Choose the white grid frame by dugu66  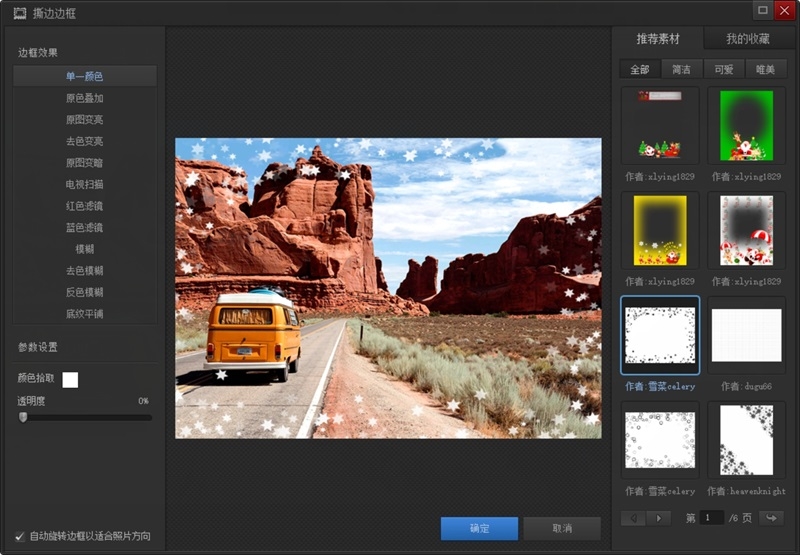[746, 335]
